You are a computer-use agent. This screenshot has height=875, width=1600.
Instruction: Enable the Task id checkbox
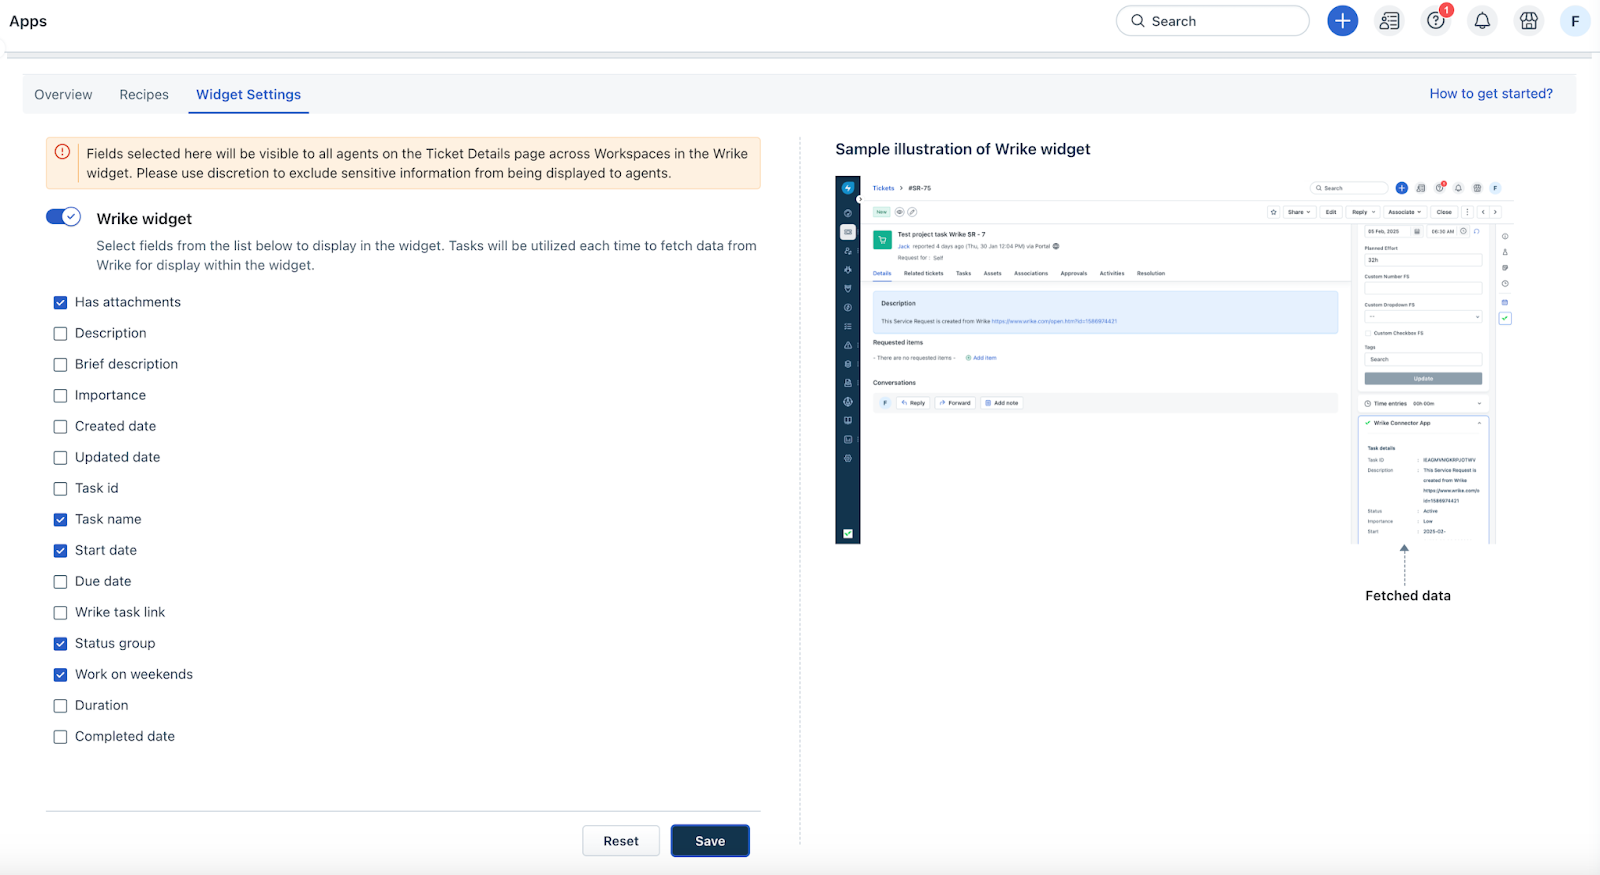(60, 488)
